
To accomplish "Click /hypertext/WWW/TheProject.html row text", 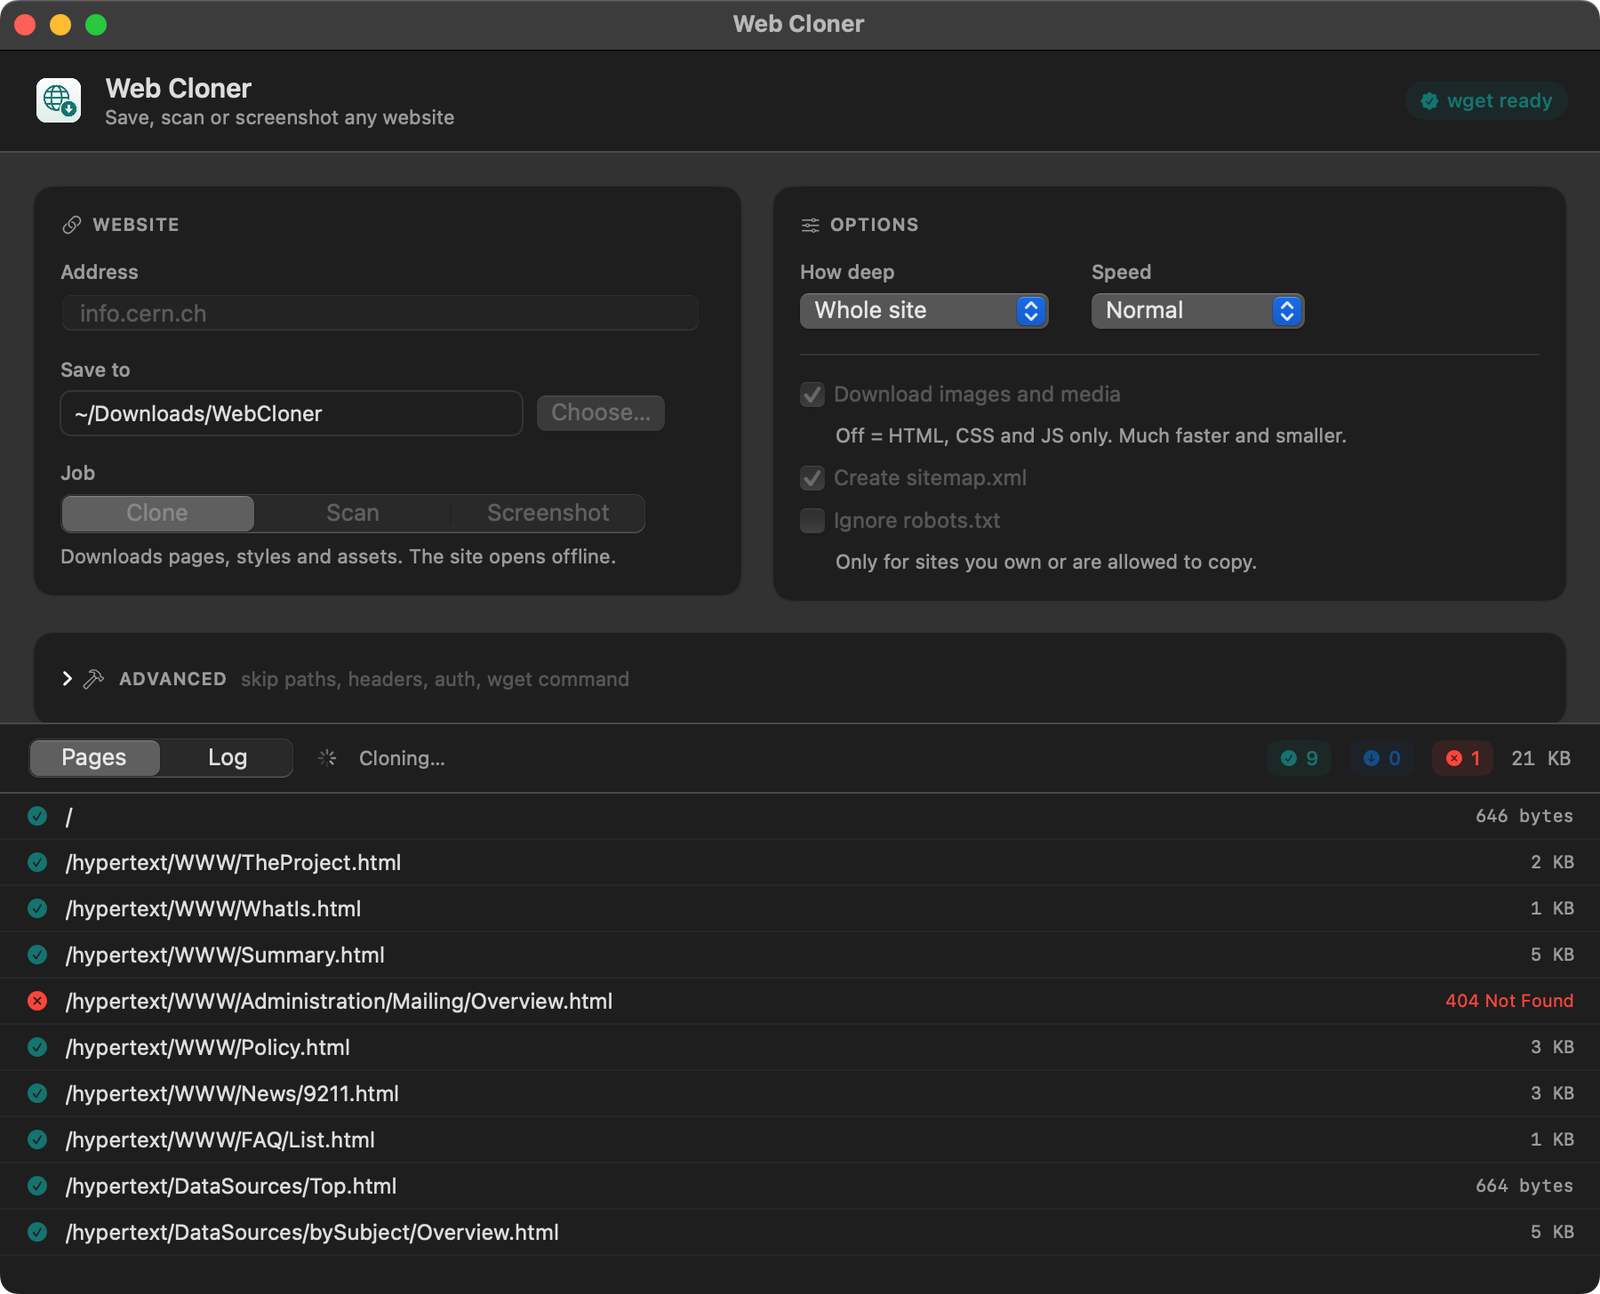I will [x=233, y=862].
